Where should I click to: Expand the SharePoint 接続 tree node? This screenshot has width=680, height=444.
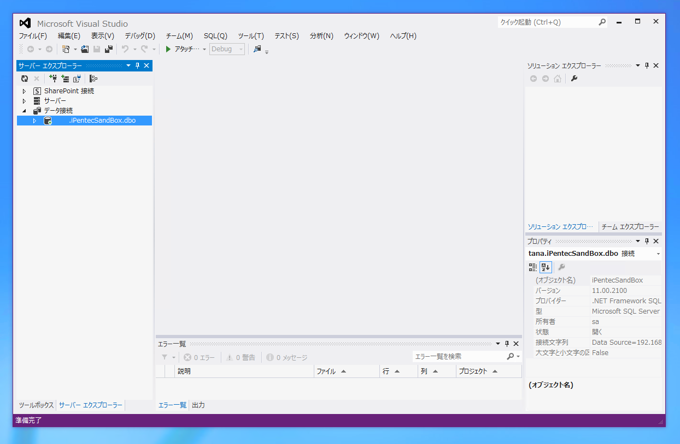pyautogui.click(x=24, y=91)
